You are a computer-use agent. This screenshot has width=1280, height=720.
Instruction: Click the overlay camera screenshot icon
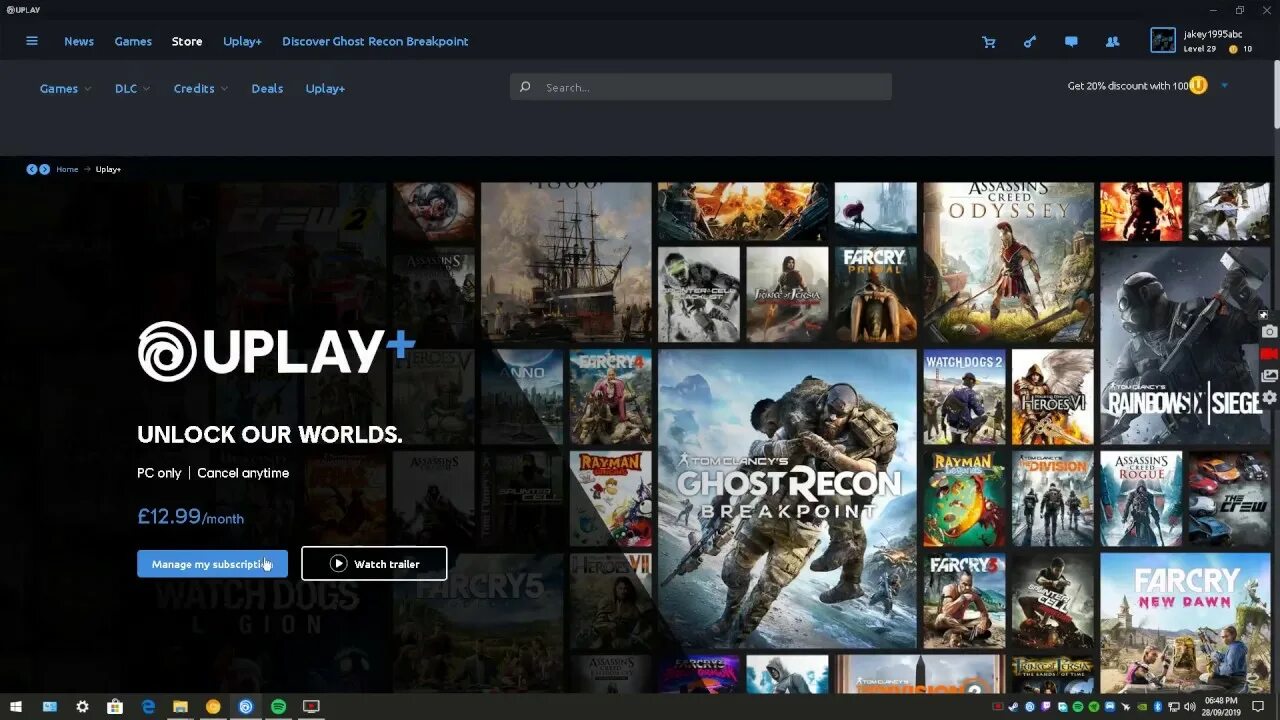[1269, 332]
